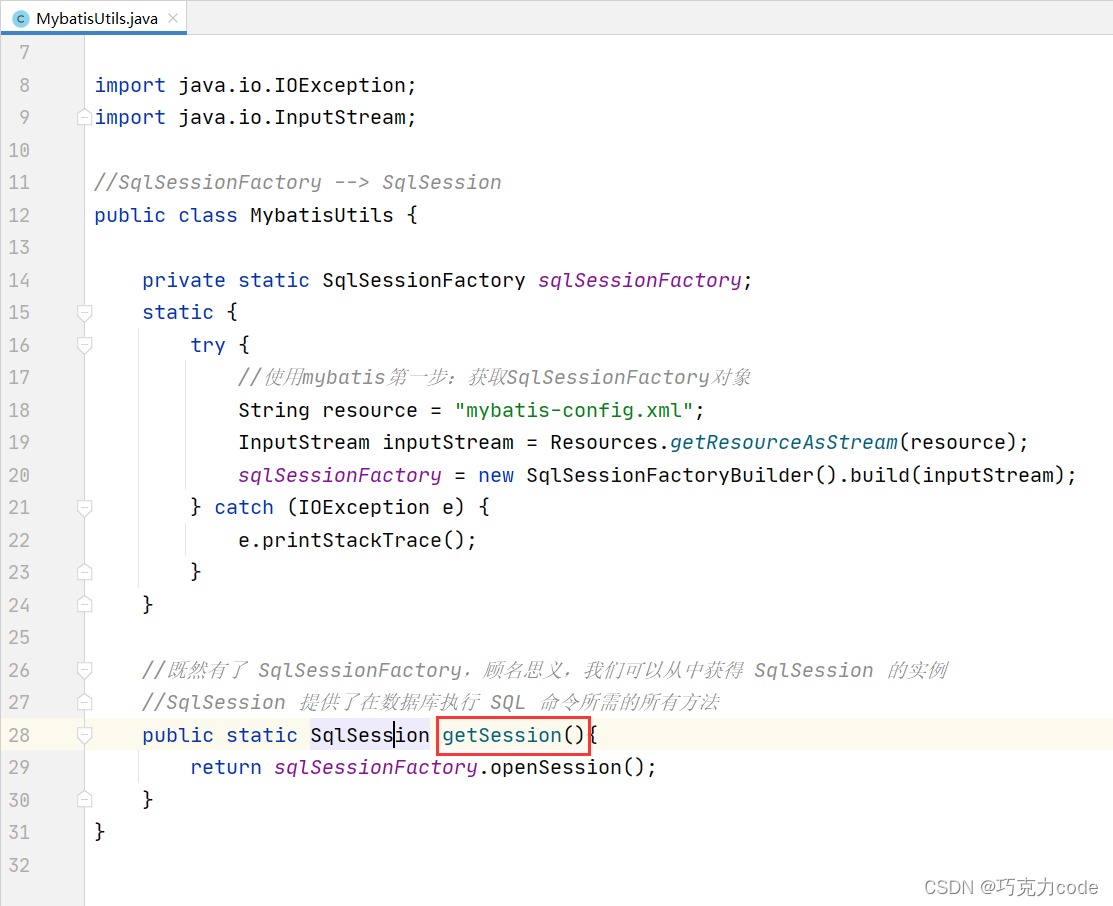Click the Java class icon on the tab
1113x906 pixels.
(21, 19)
